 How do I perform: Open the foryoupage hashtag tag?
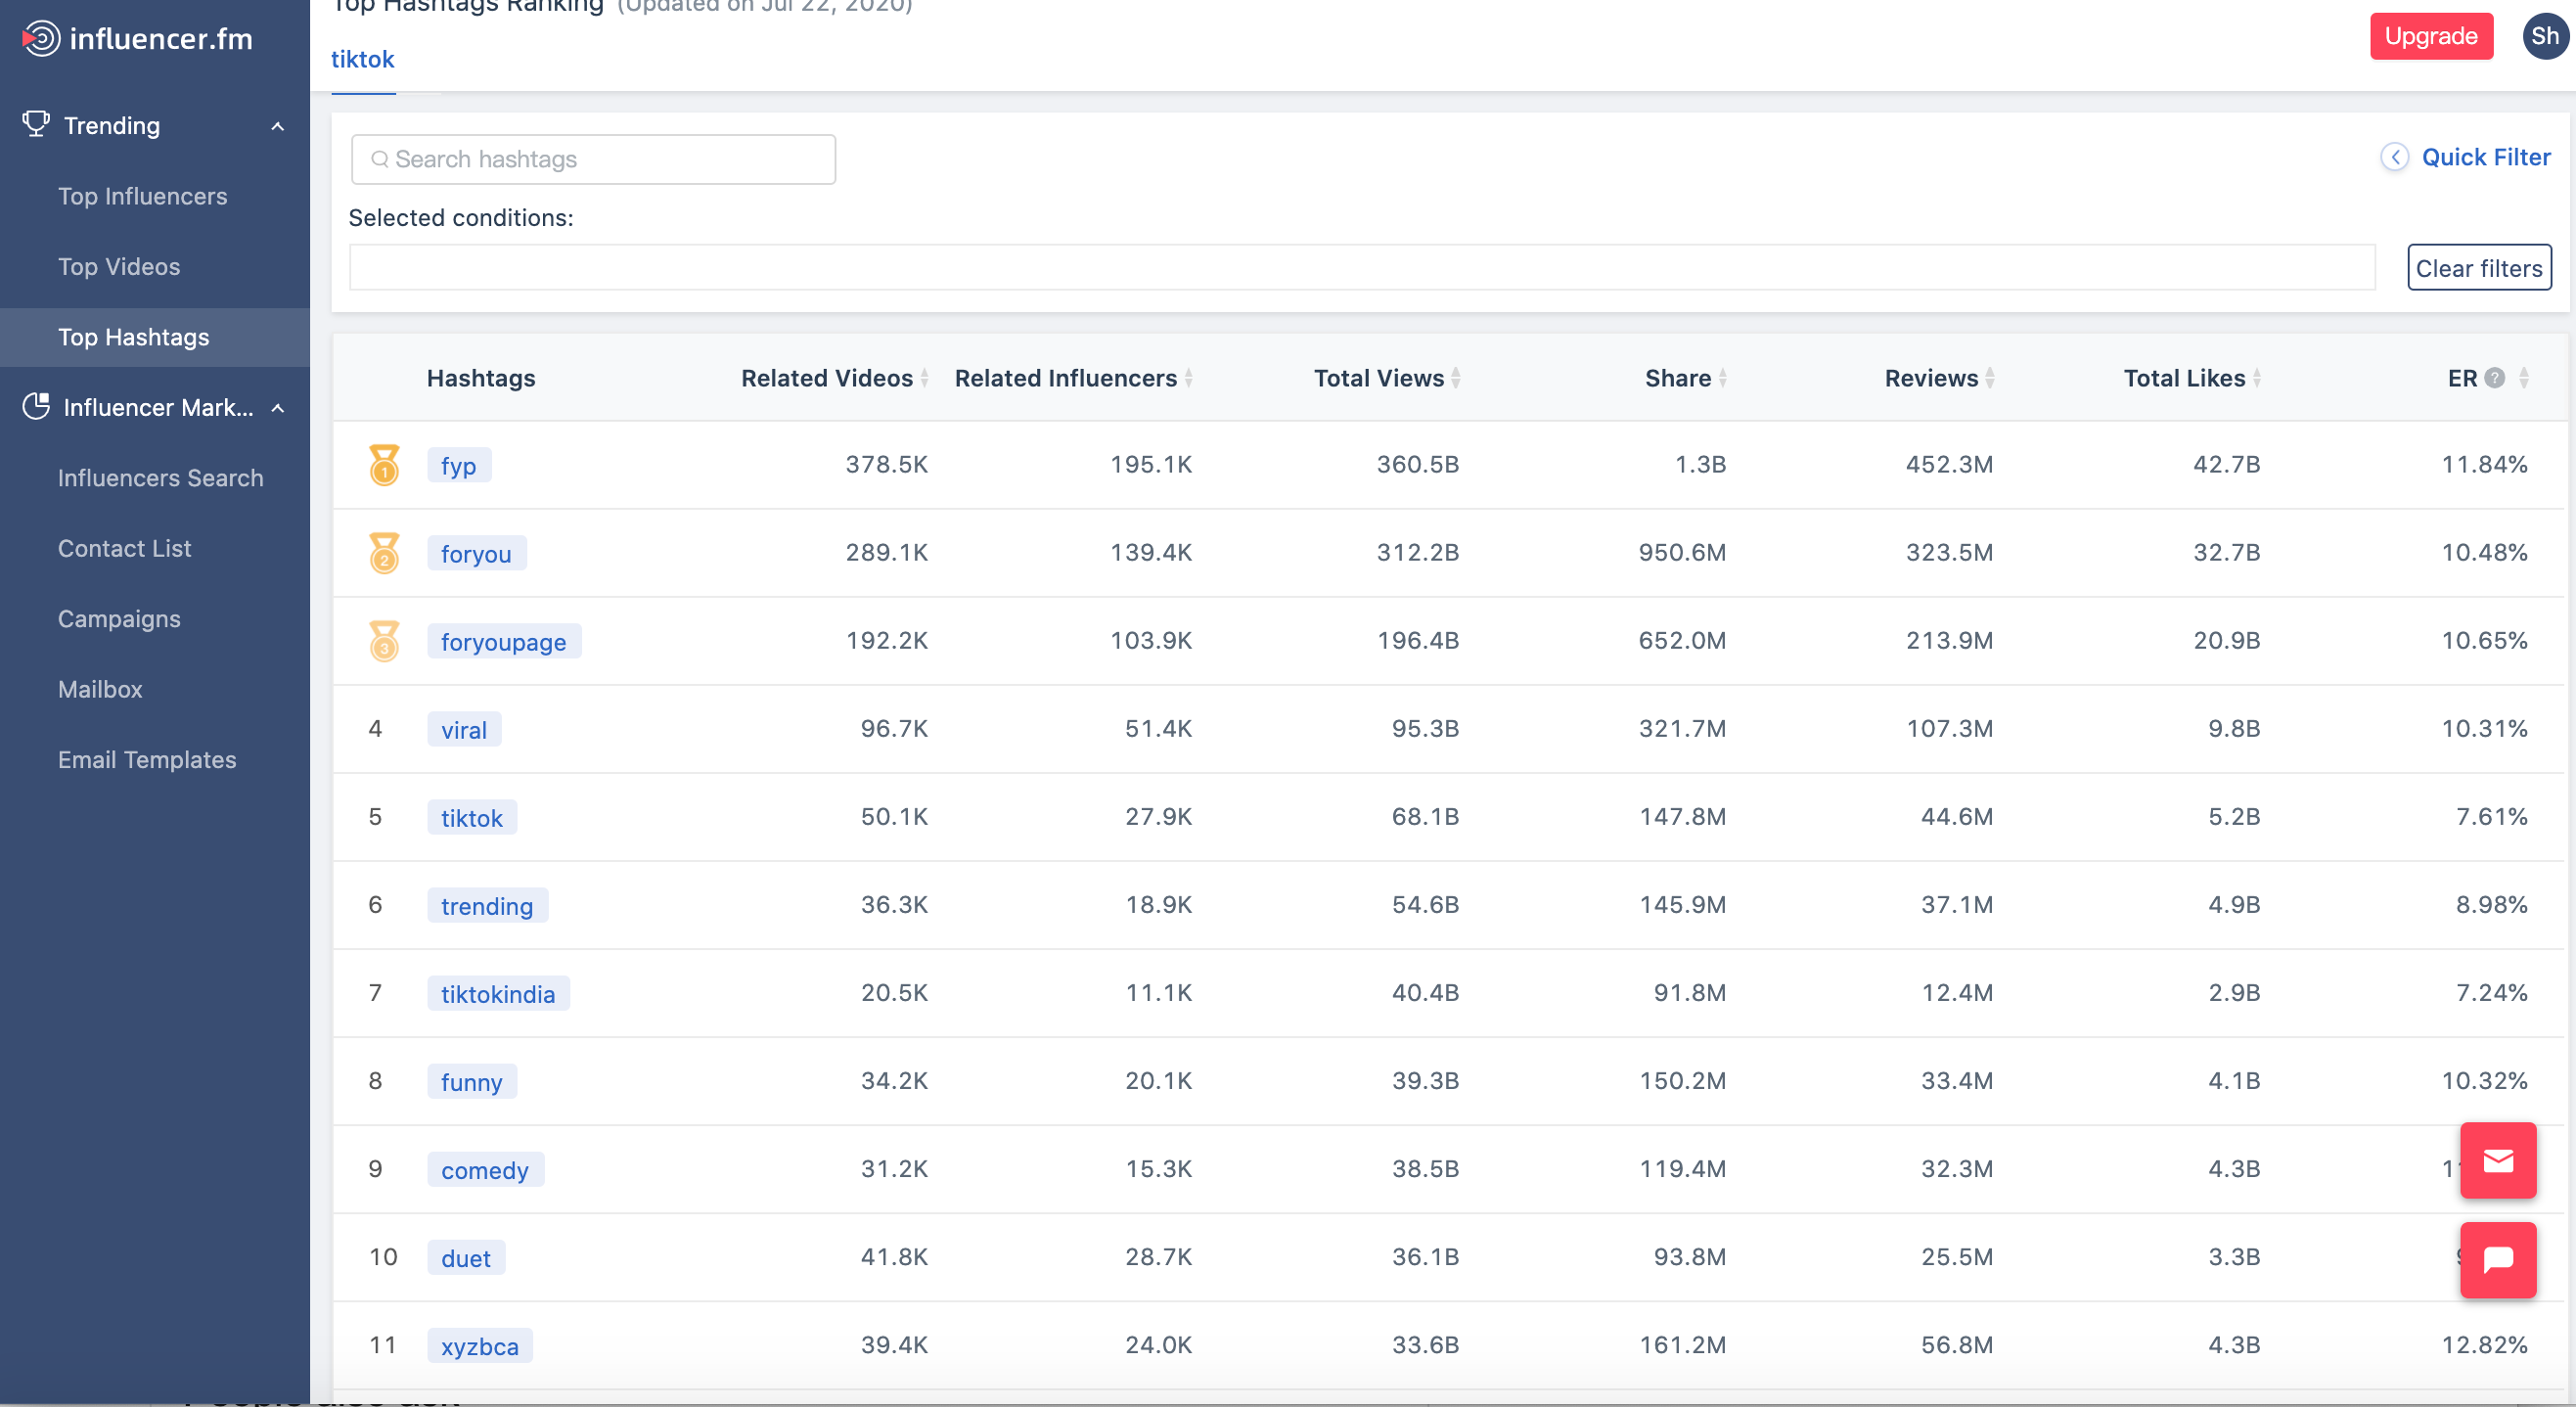pyautogui.click(x=503, y=641)
